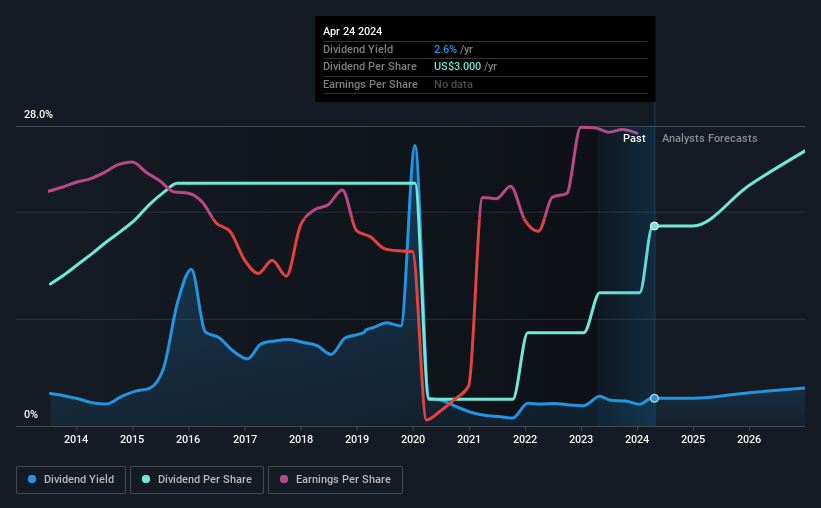Click the US$3.000 dividend per share value

point(457,67)
